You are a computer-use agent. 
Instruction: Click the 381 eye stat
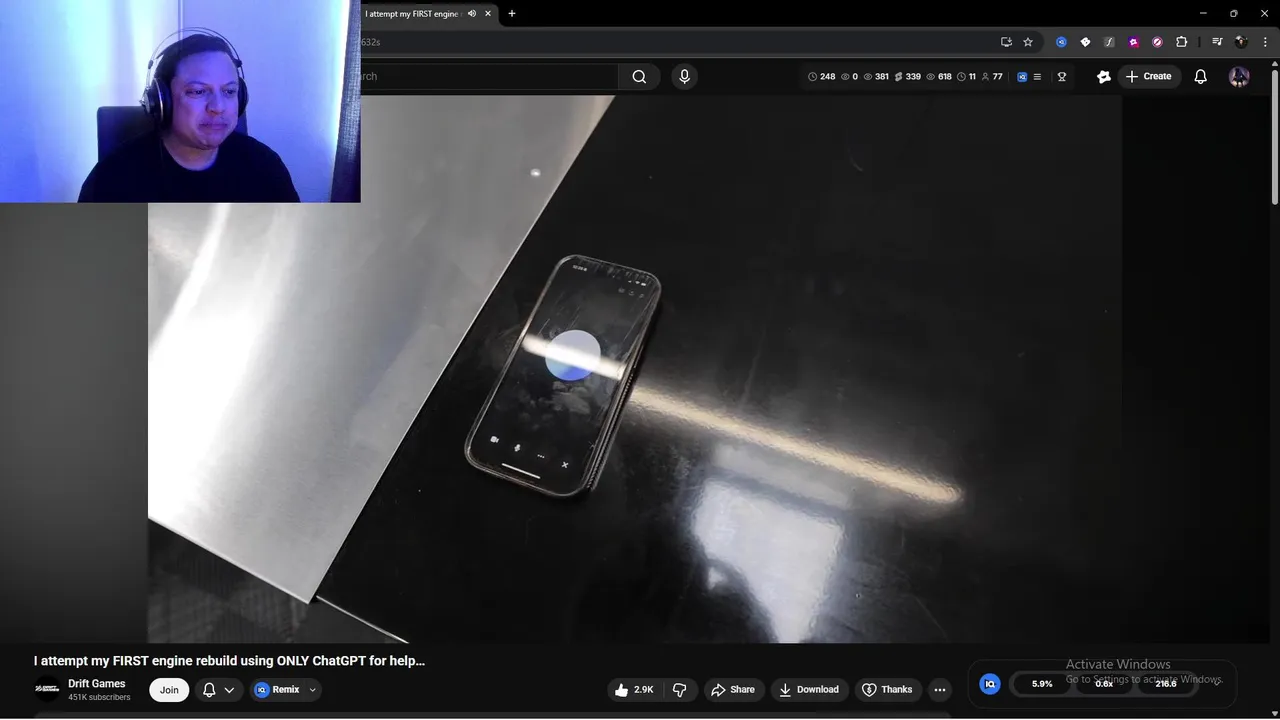pyautogui.click(x=876, y=77)
